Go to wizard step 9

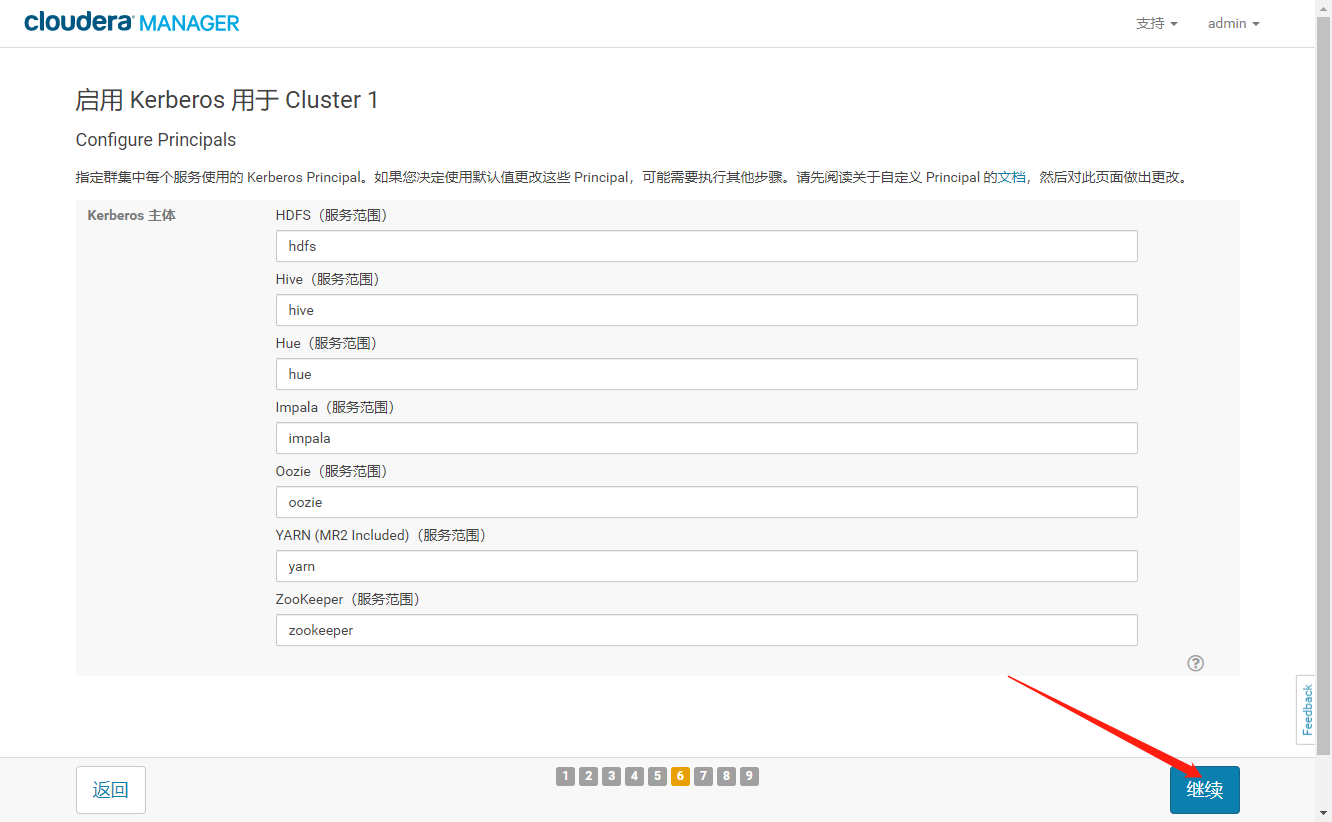point(749,776)
